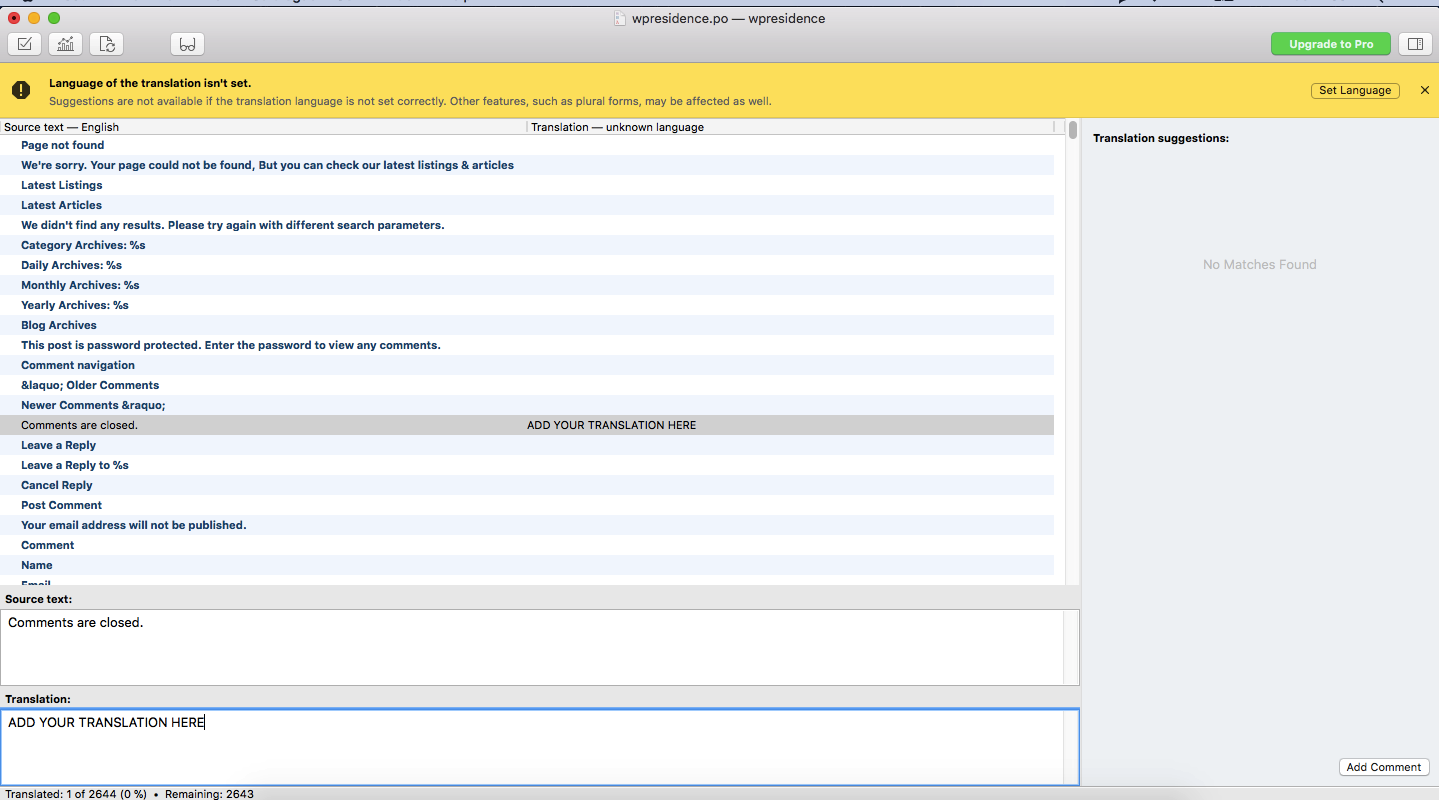Click the glasses review icon in the toolbar
The image size is (1439, 800).
187,44
